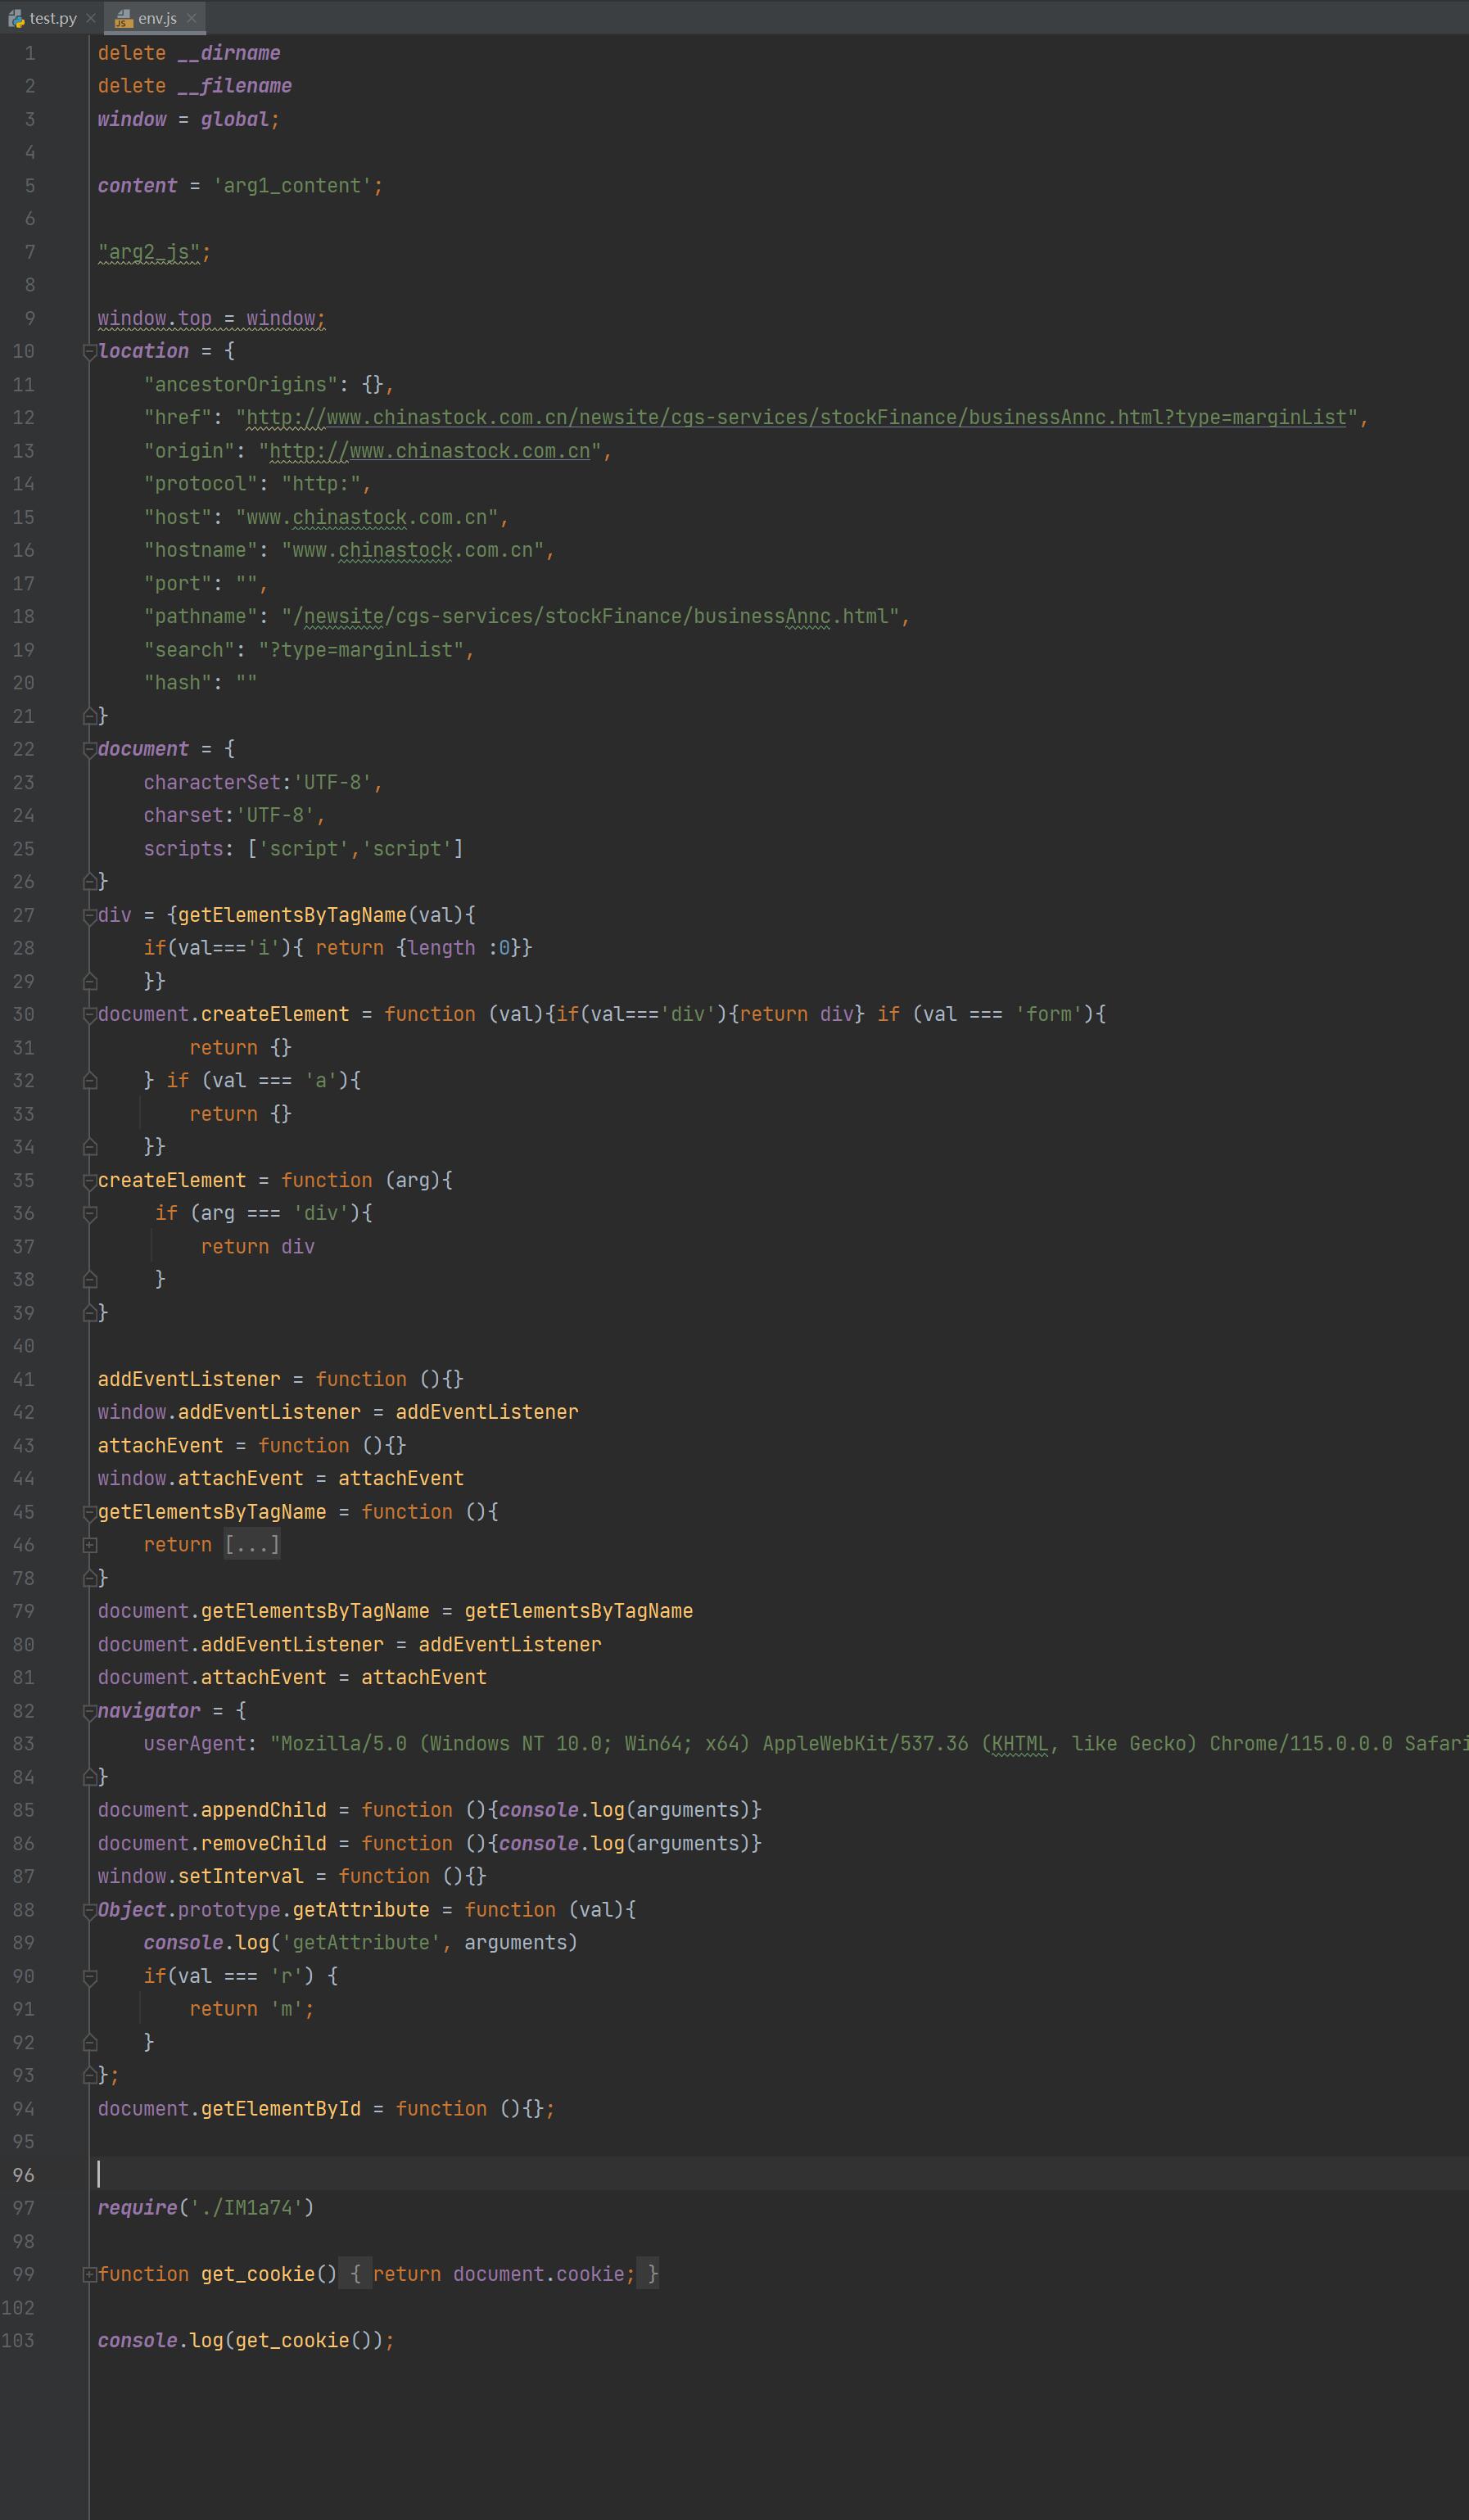Click fold end marker at line 93
Viewport: 1469px width, 2520px height.
pos(89,2075)
